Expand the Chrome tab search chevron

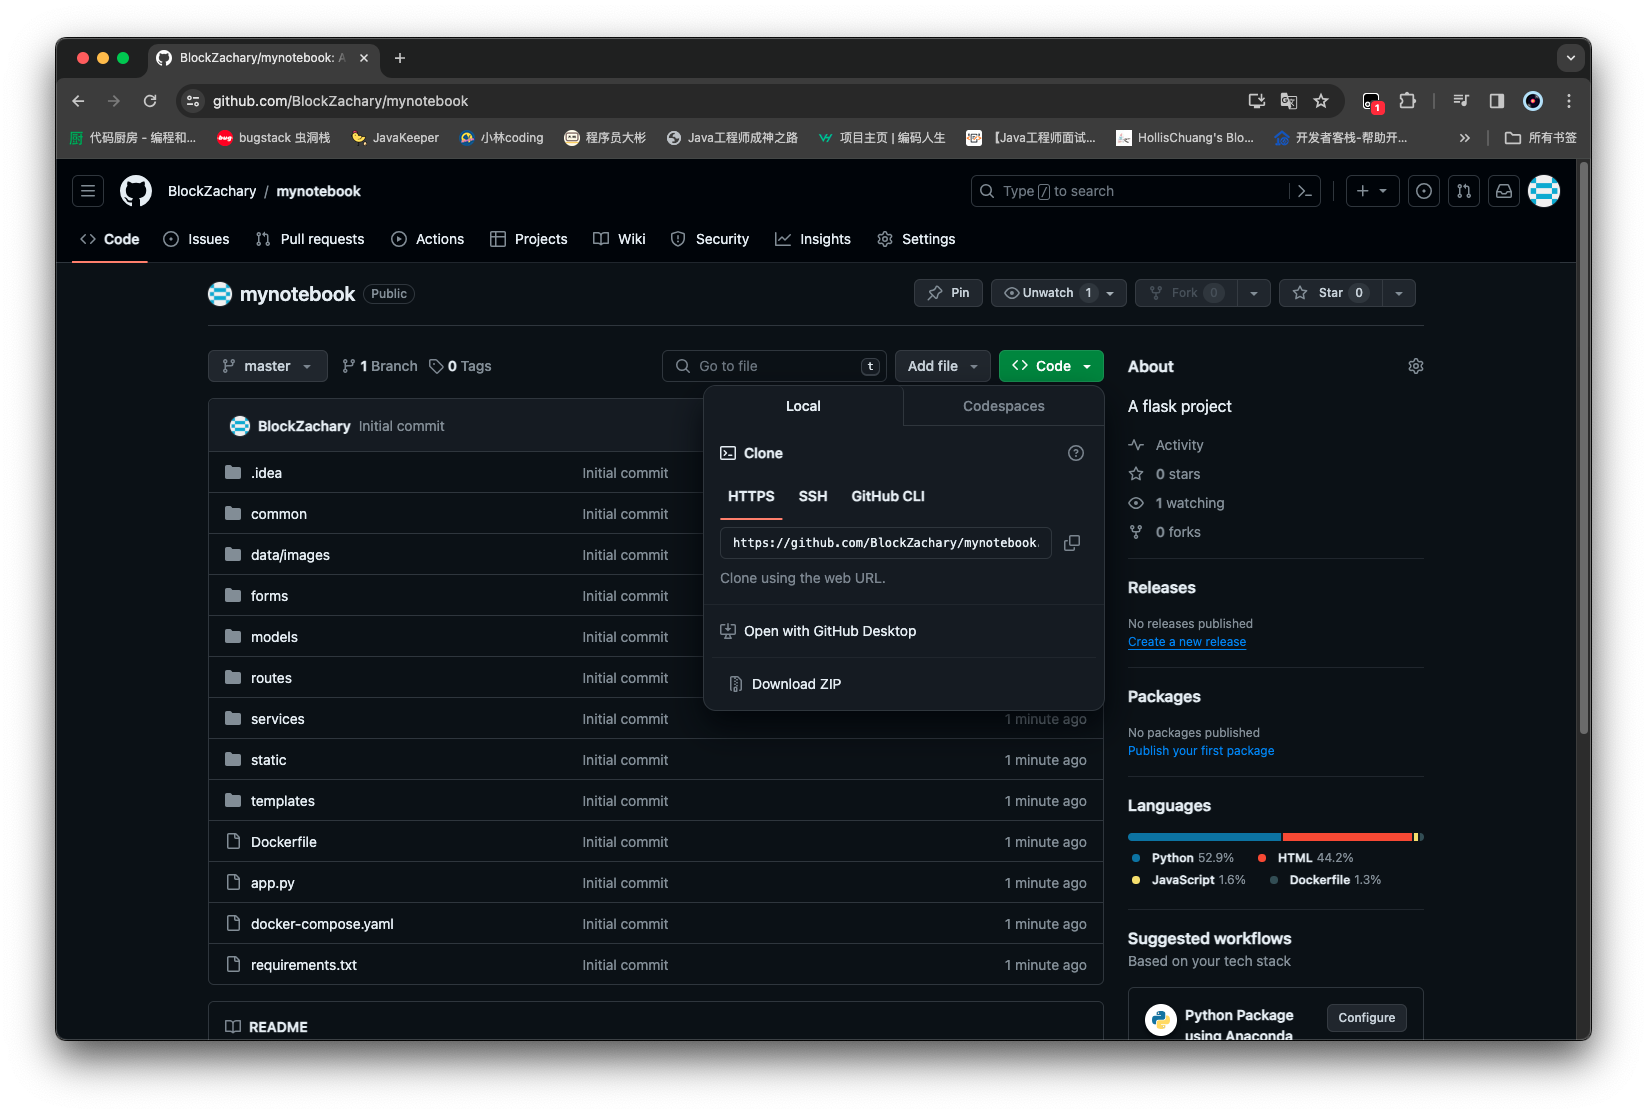[1571, 58]
